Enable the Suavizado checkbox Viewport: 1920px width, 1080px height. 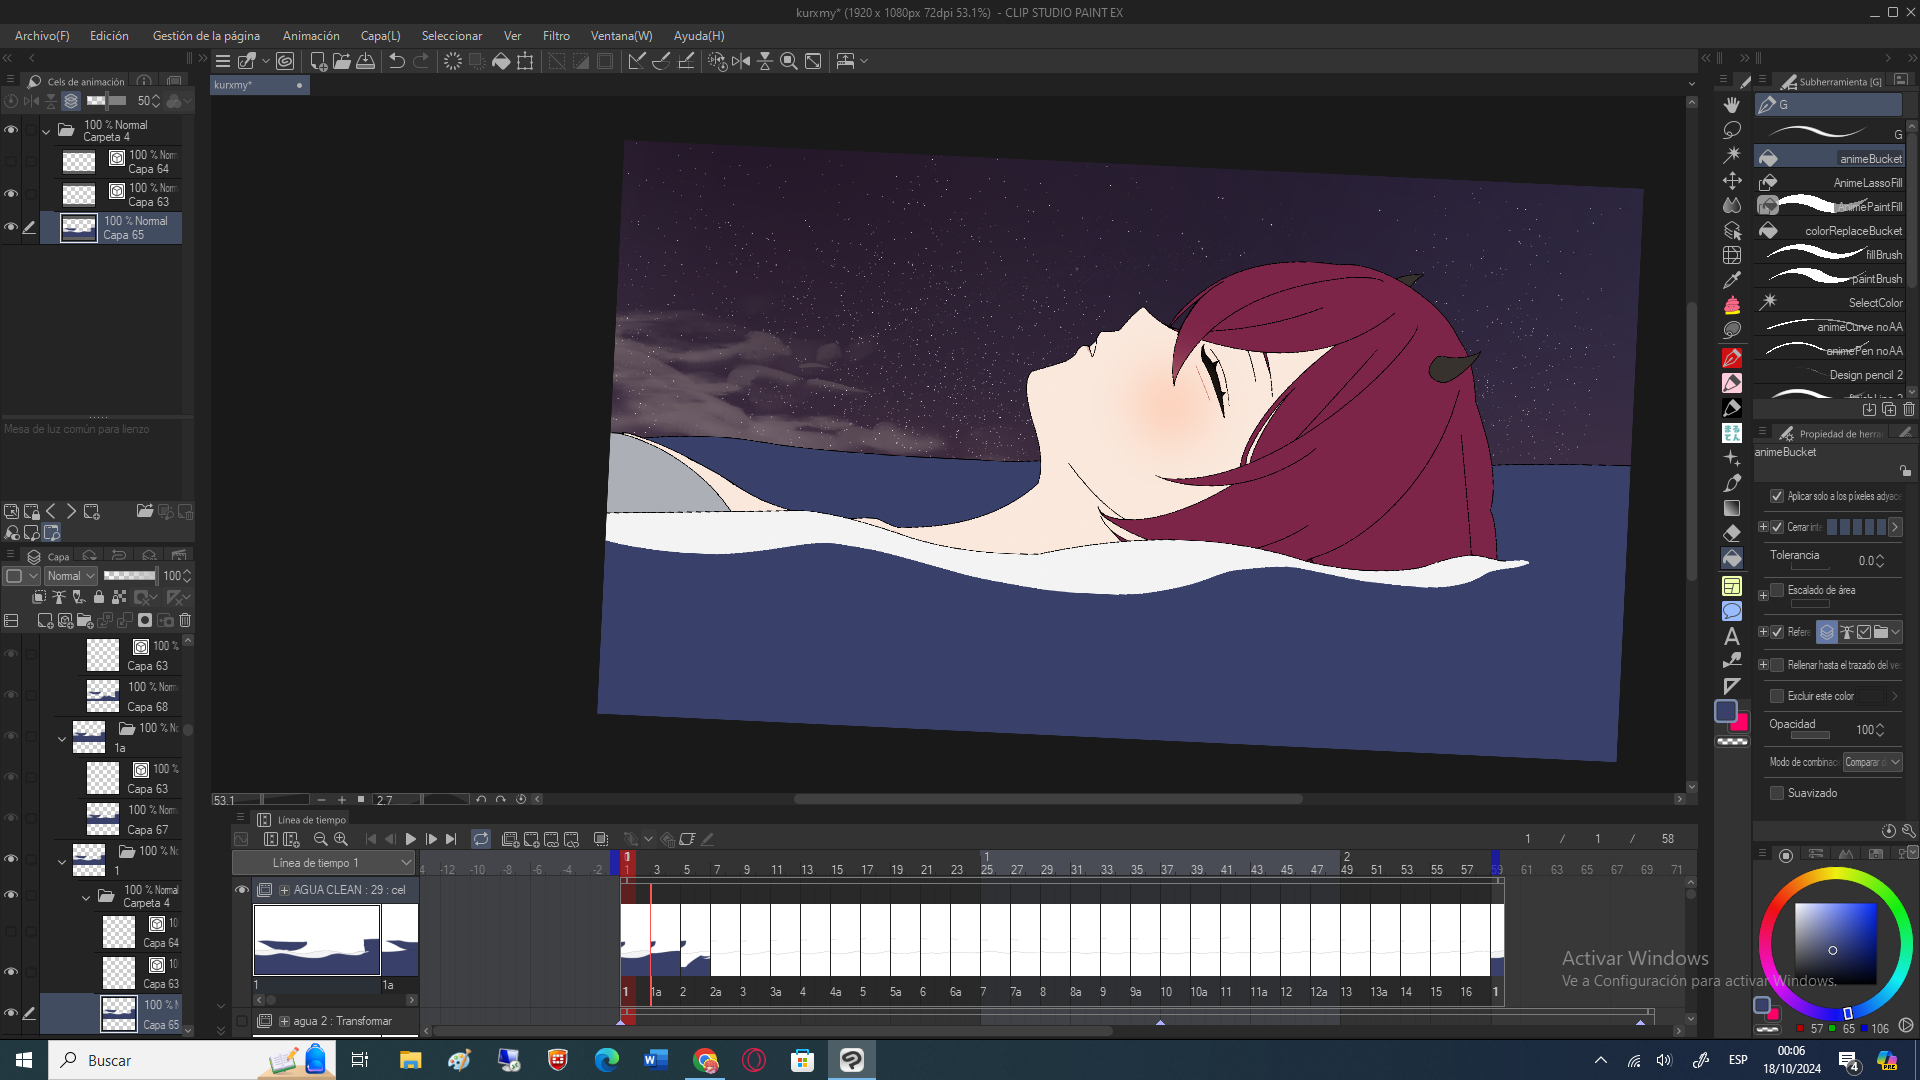[1777, 793]
